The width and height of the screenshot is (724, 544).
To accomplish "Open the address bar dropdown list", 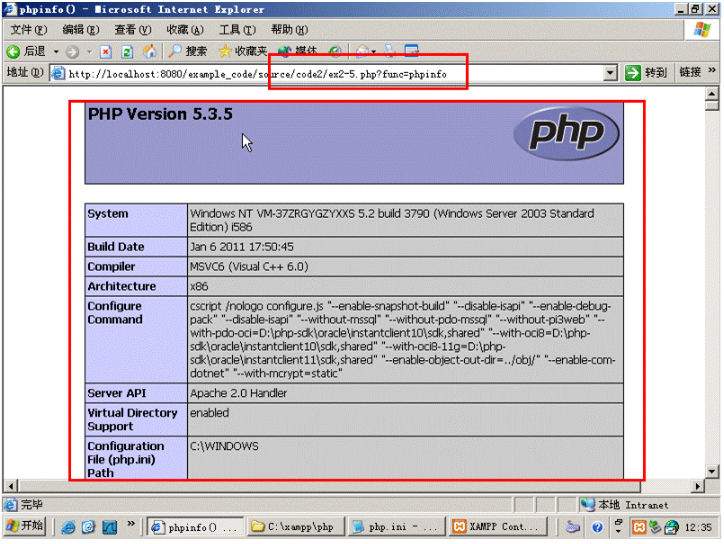I will (x=610, y=73).
